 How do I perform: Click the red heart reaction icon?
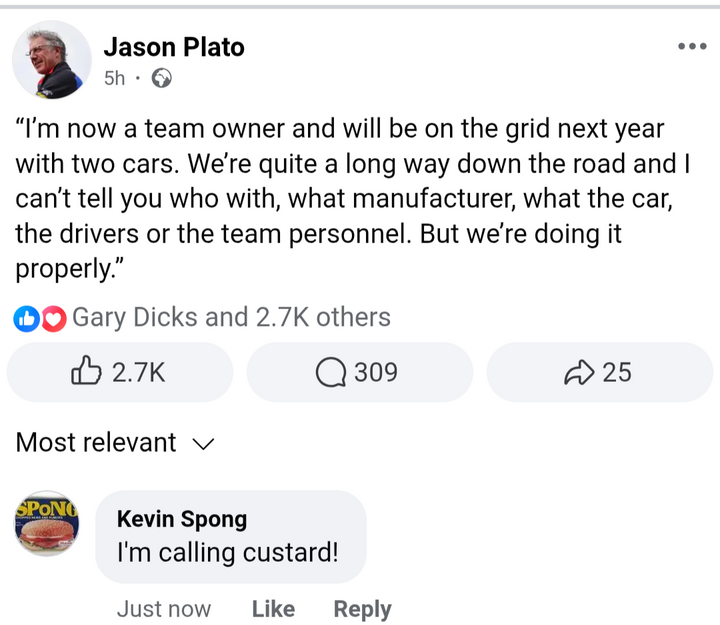(54, 319)
